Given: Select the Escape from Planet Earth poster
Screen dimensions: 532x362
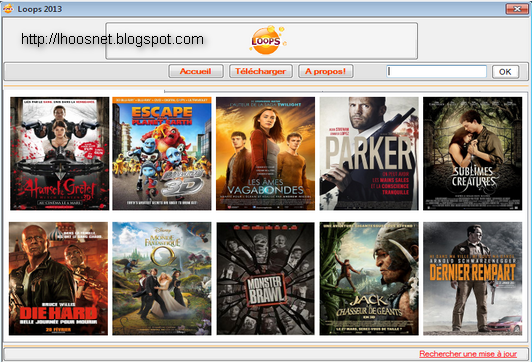Looking at the screenshot, I should pyautogui.click(x=162, y=153).
